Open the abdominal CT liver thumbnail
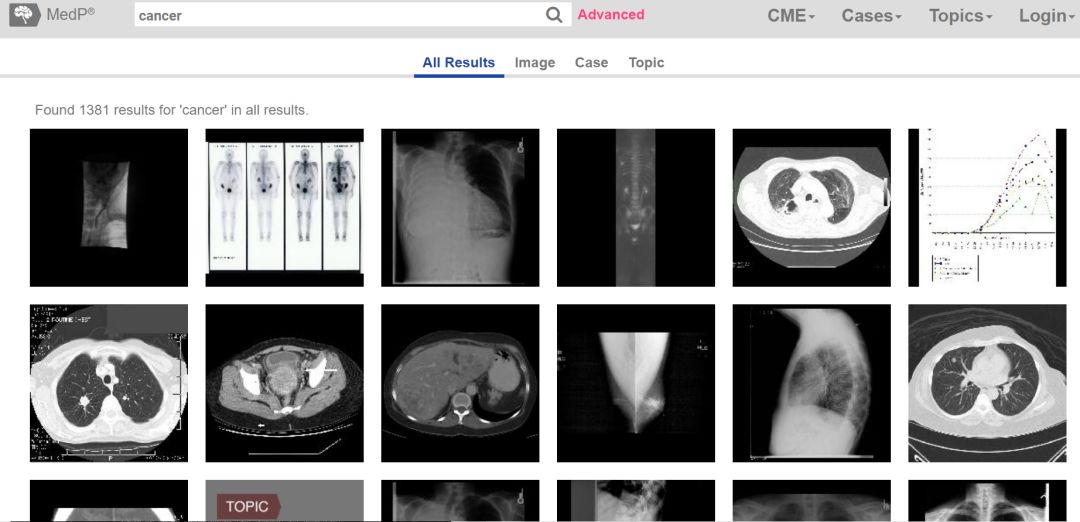The height and width of the screenshot is (522, 1080). tap(460, 383)
